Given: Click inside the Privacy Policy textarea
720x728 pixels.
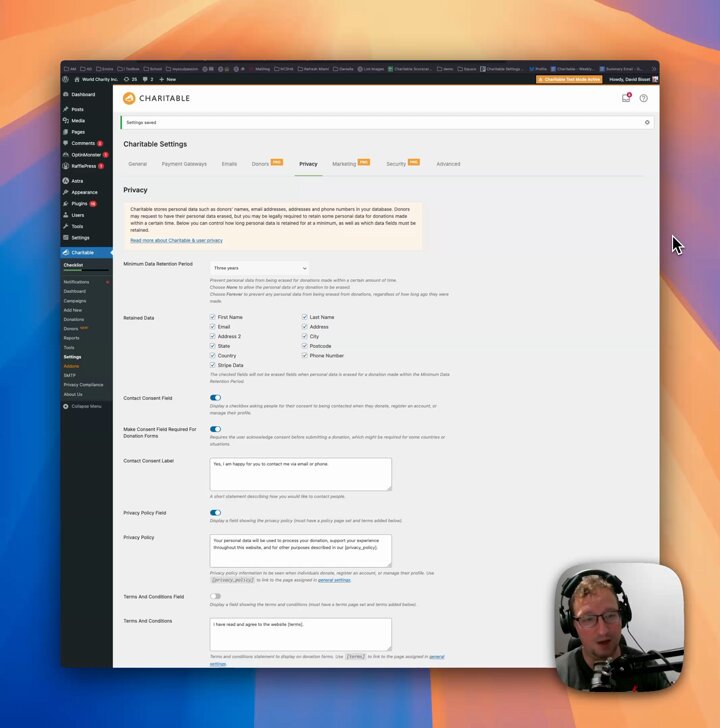Looking at the screenshot, I should pos(301,551).
